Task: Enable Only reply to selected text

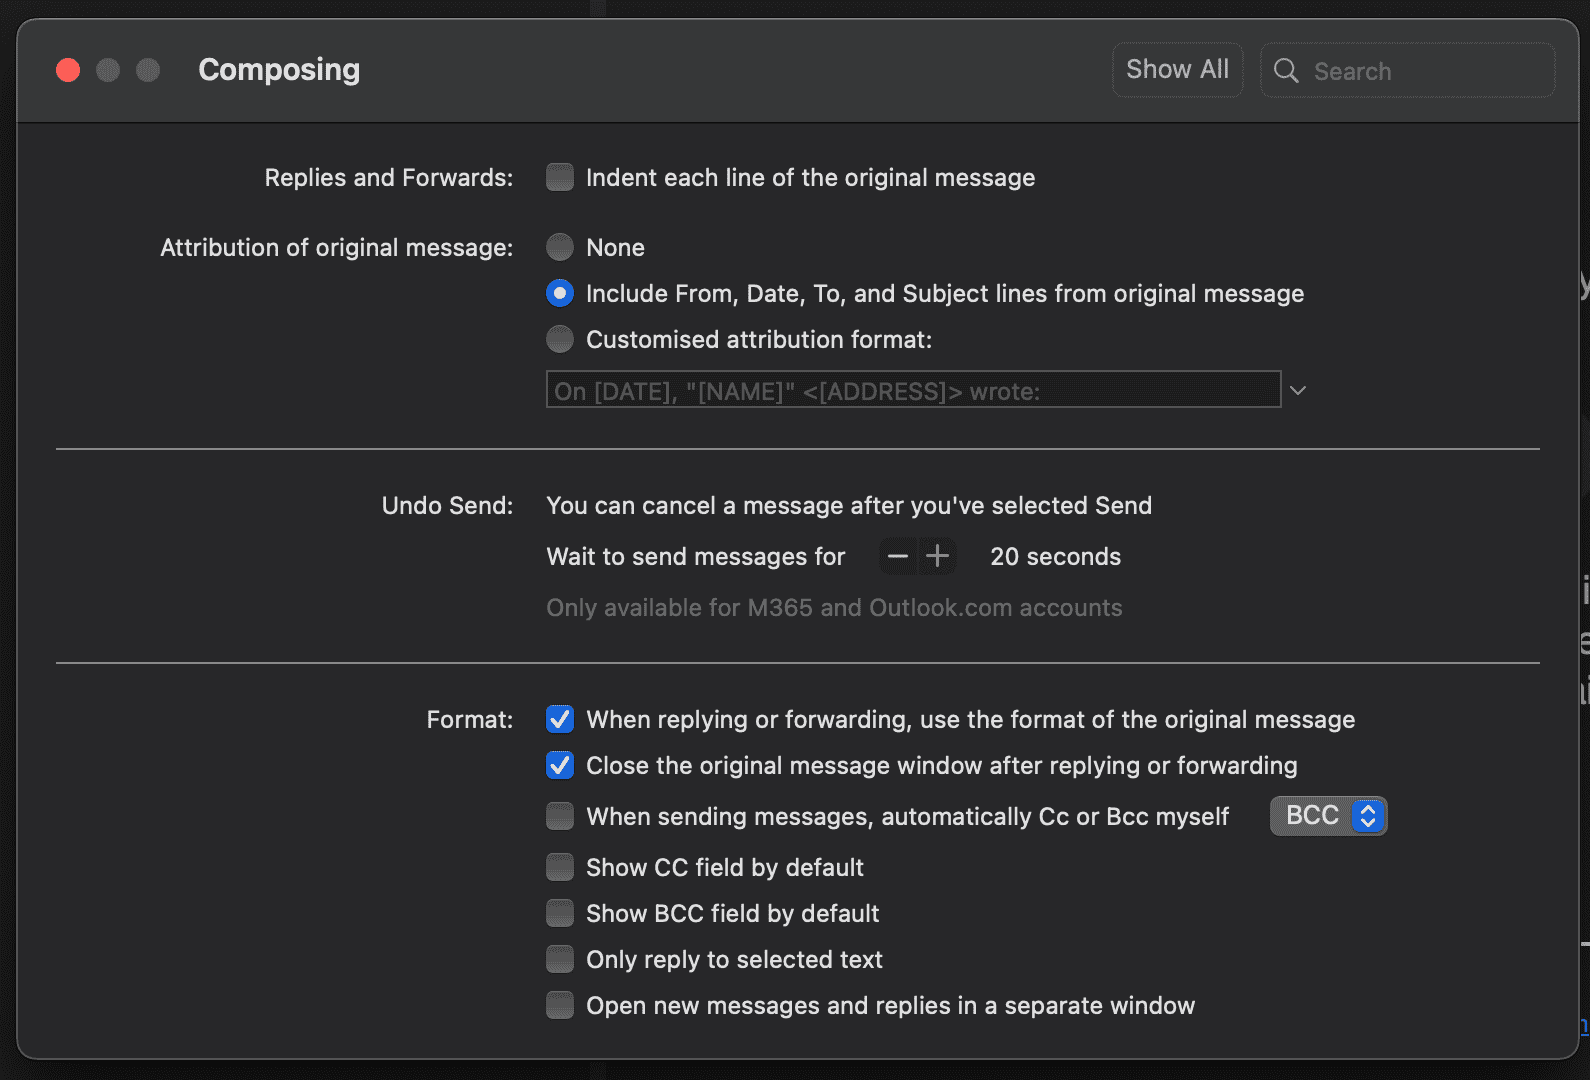Action: [x=560, y=959]
